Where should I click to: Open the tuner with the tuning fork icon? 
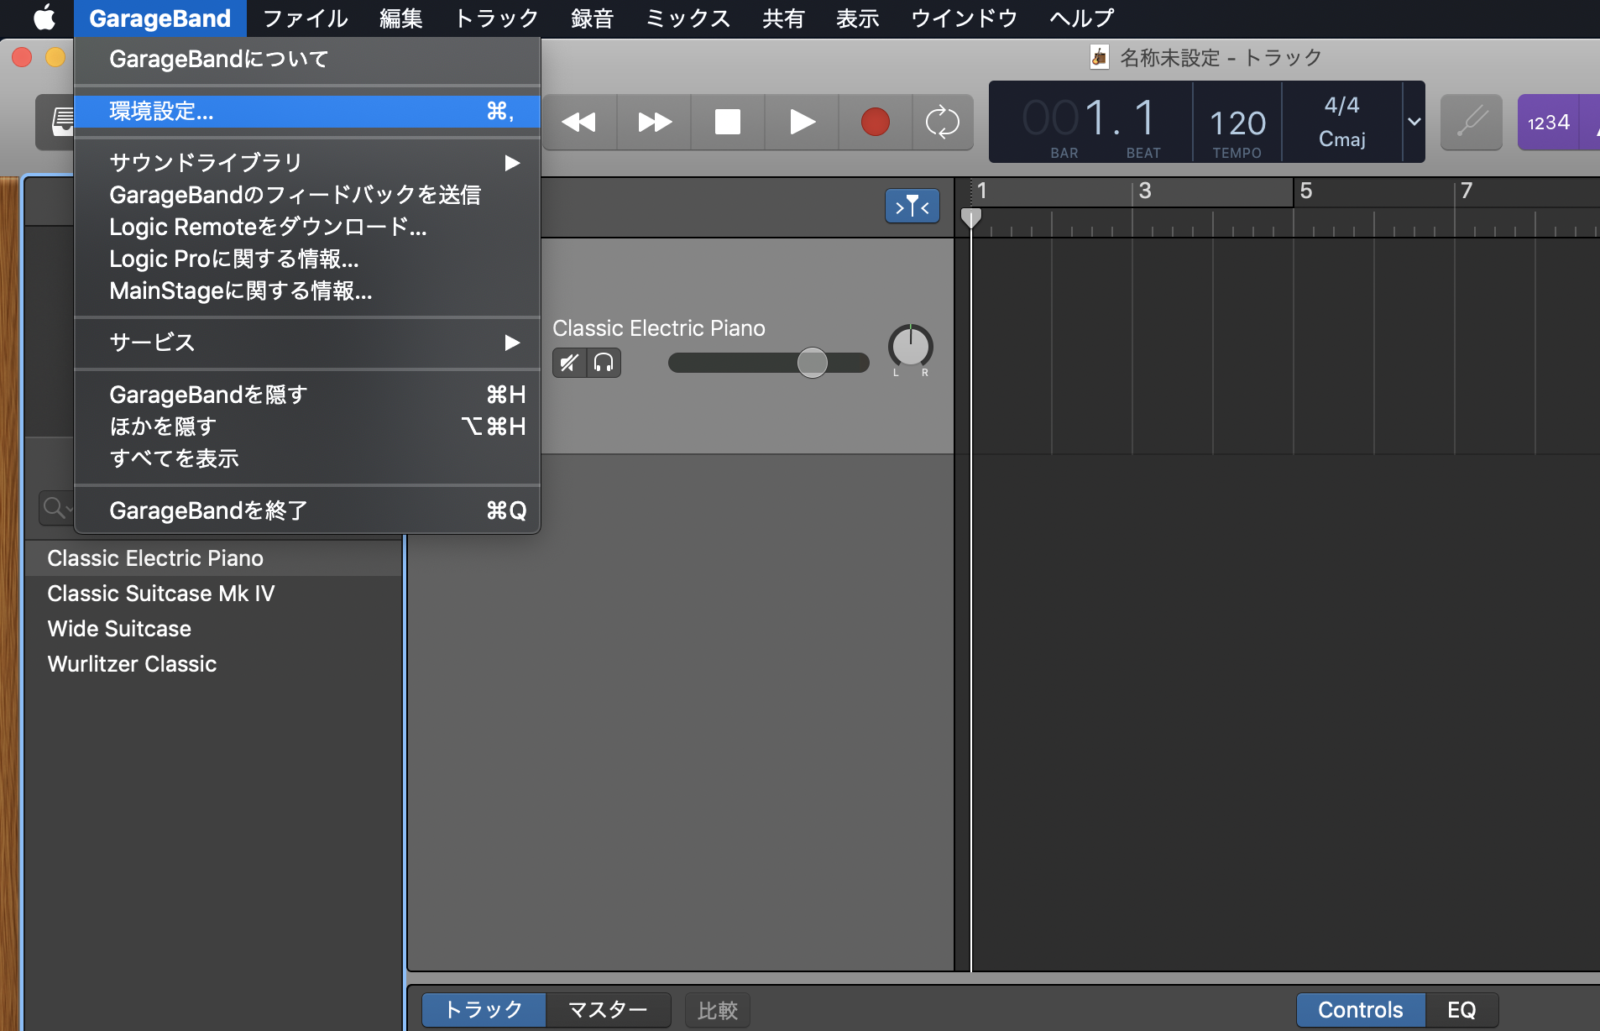pyautogui.click(x=1471, y=122)
